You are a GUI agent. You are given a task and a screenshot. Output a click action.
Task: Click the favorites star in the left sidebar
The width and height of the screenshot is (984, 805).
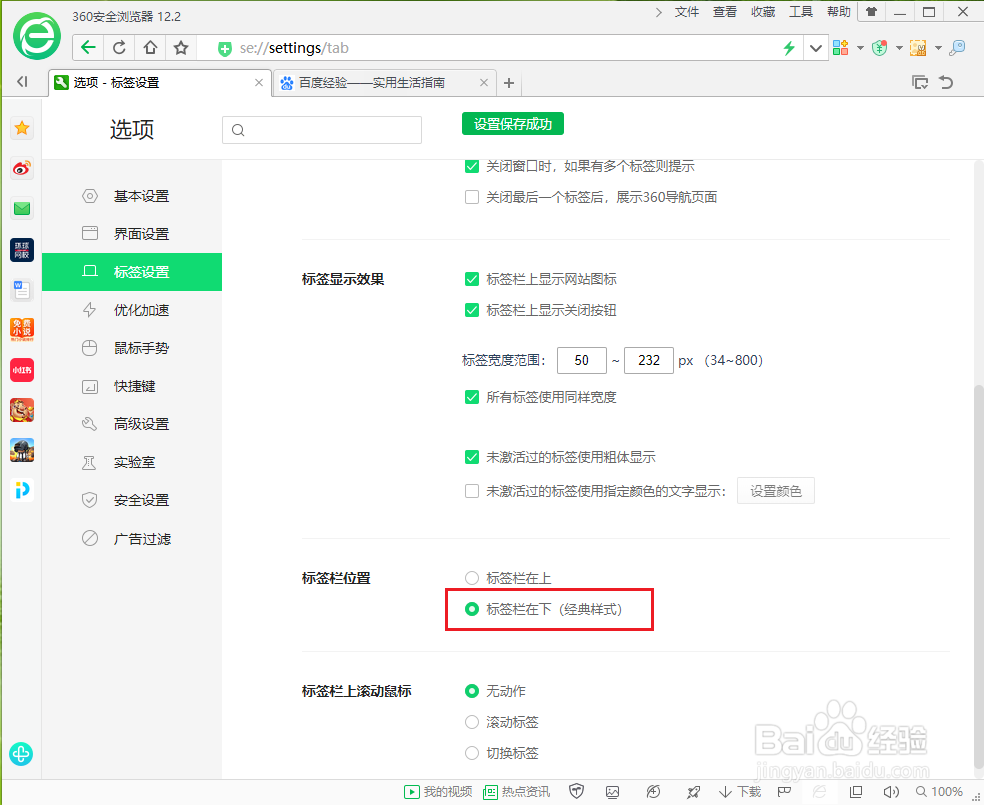pos(21,128)
